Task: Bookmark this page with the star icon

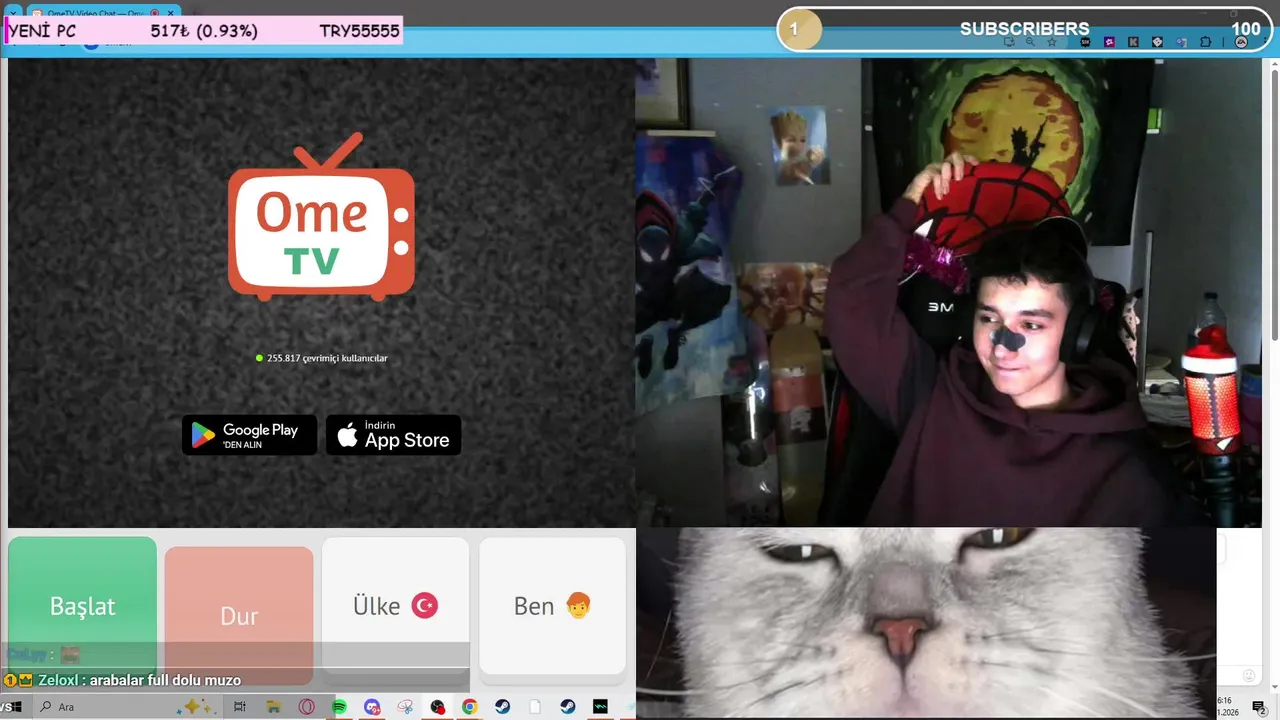Action: click(x=1052, y=42)
